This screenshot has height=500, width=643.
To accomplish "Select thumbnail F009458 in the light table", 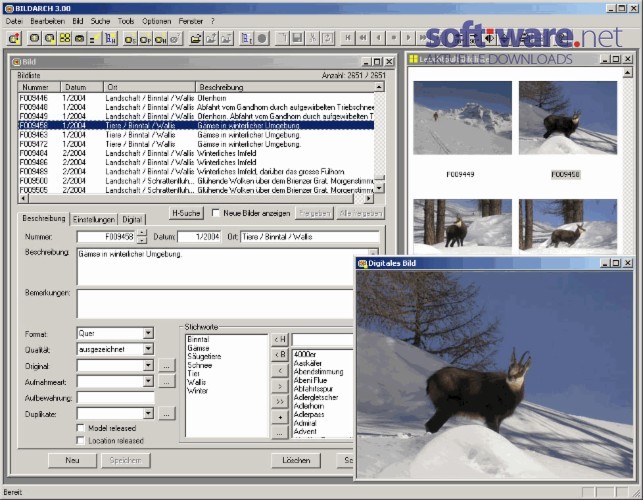I will point(568,118).
